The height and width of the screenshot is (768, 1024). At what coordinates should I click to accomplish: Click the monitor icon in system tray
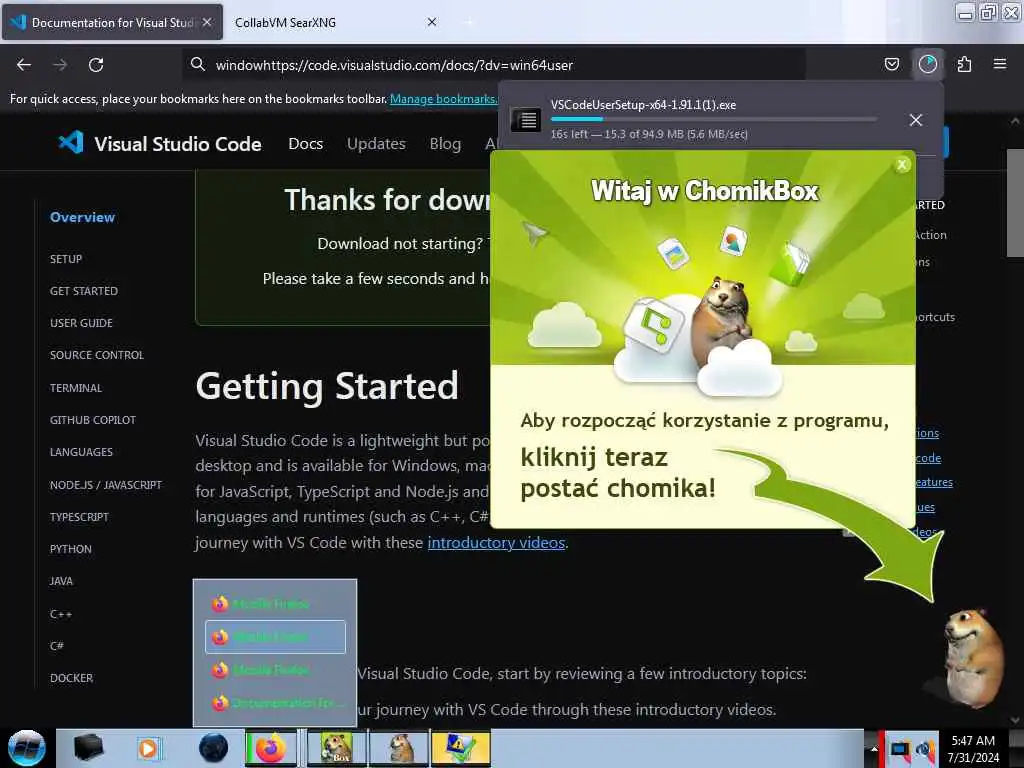(901, 749)
